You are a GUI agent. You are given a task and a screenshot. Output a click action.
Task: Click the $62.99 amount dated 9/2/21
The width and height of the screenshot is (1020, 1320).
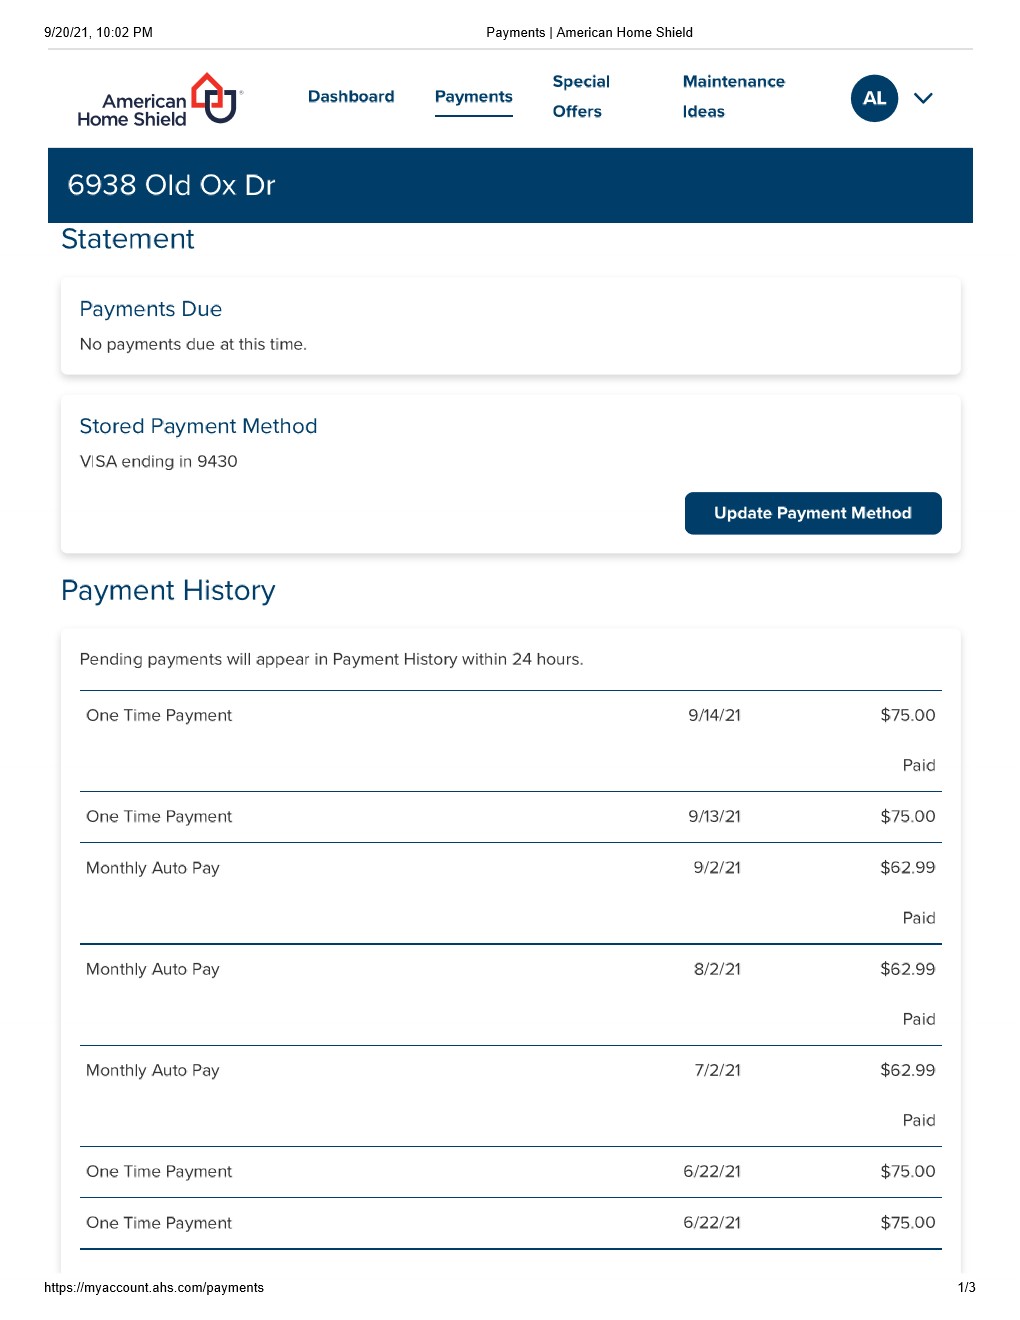click(907, 868)
